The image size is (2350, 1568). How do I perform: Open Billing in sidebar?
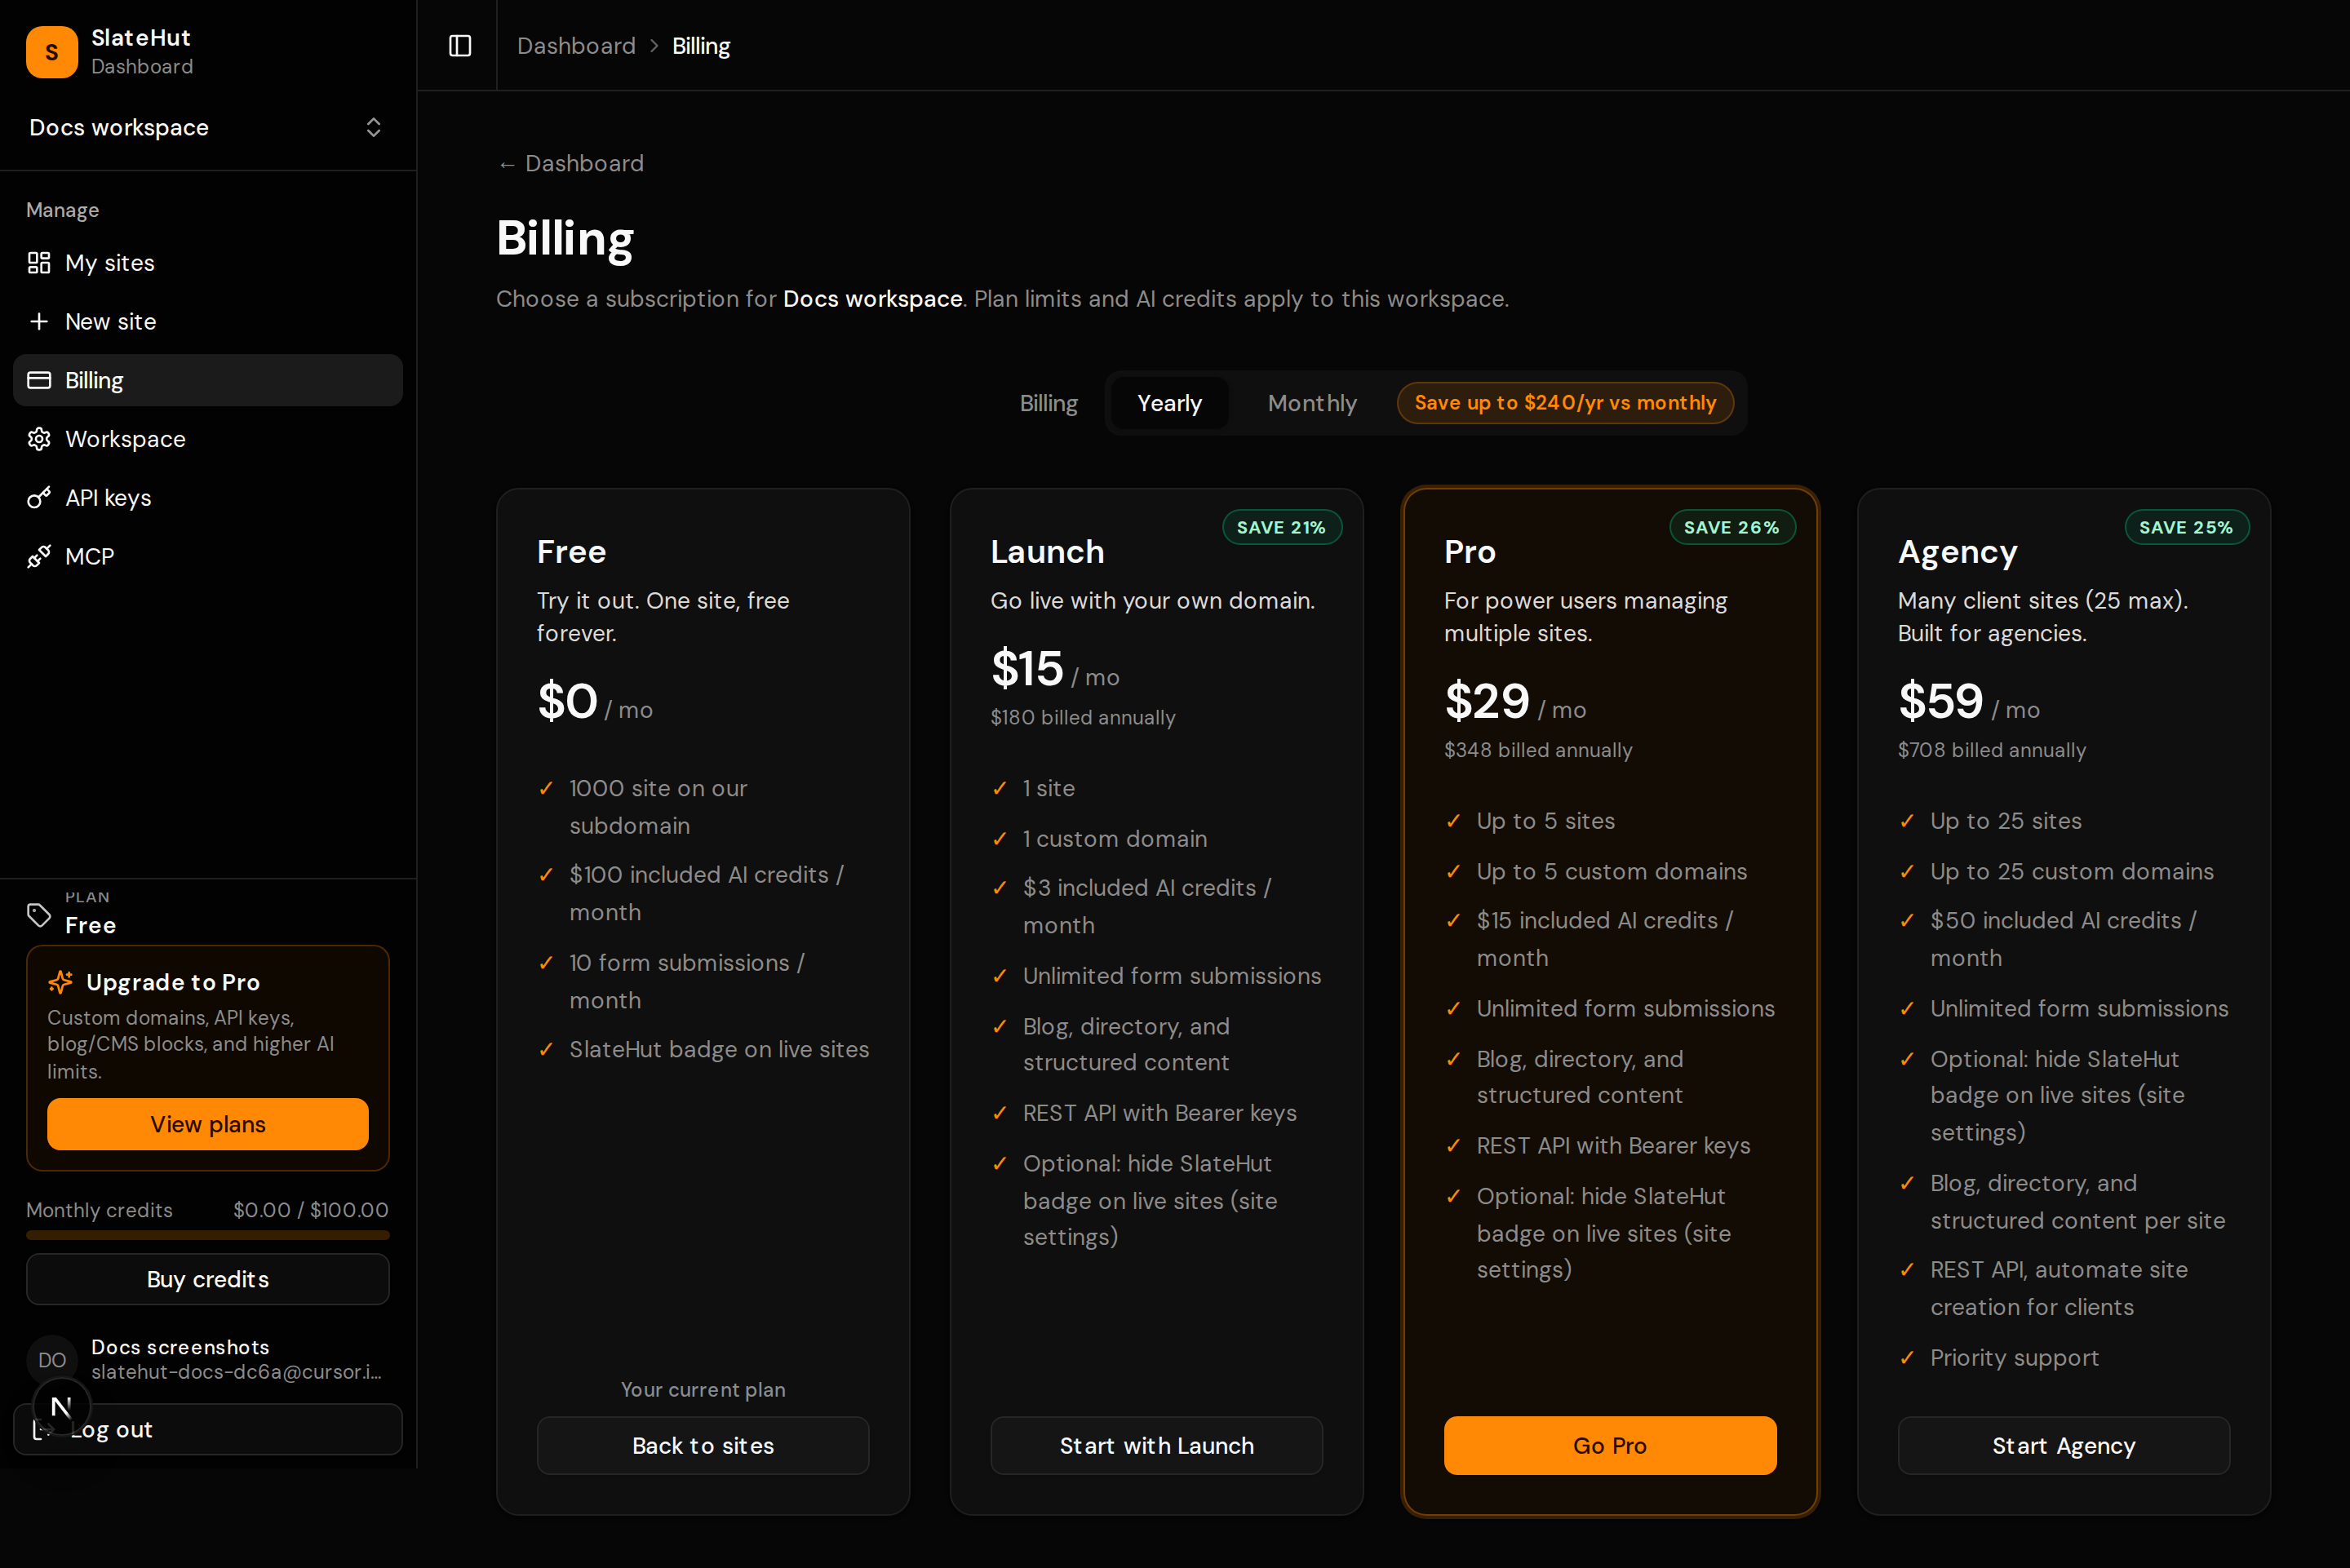pos(208,380)
